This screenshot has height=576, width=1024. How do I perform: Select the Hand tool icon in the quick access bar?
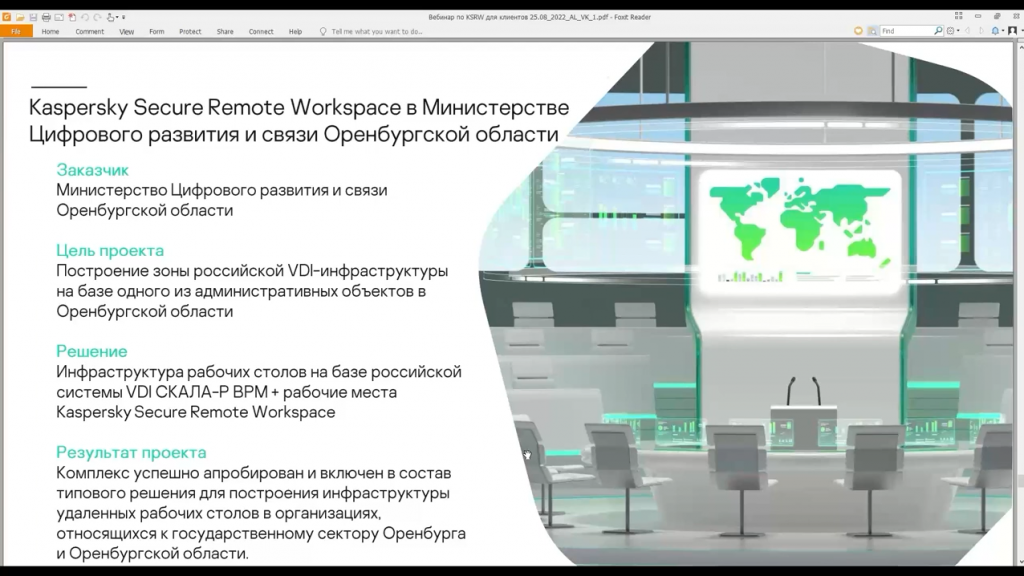click(x=110, y=17)
